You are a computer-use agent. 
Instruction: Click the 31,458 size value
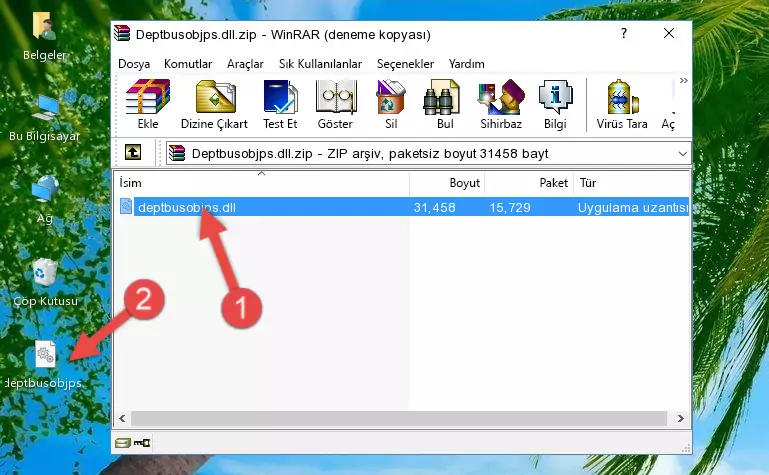(435, 207)
